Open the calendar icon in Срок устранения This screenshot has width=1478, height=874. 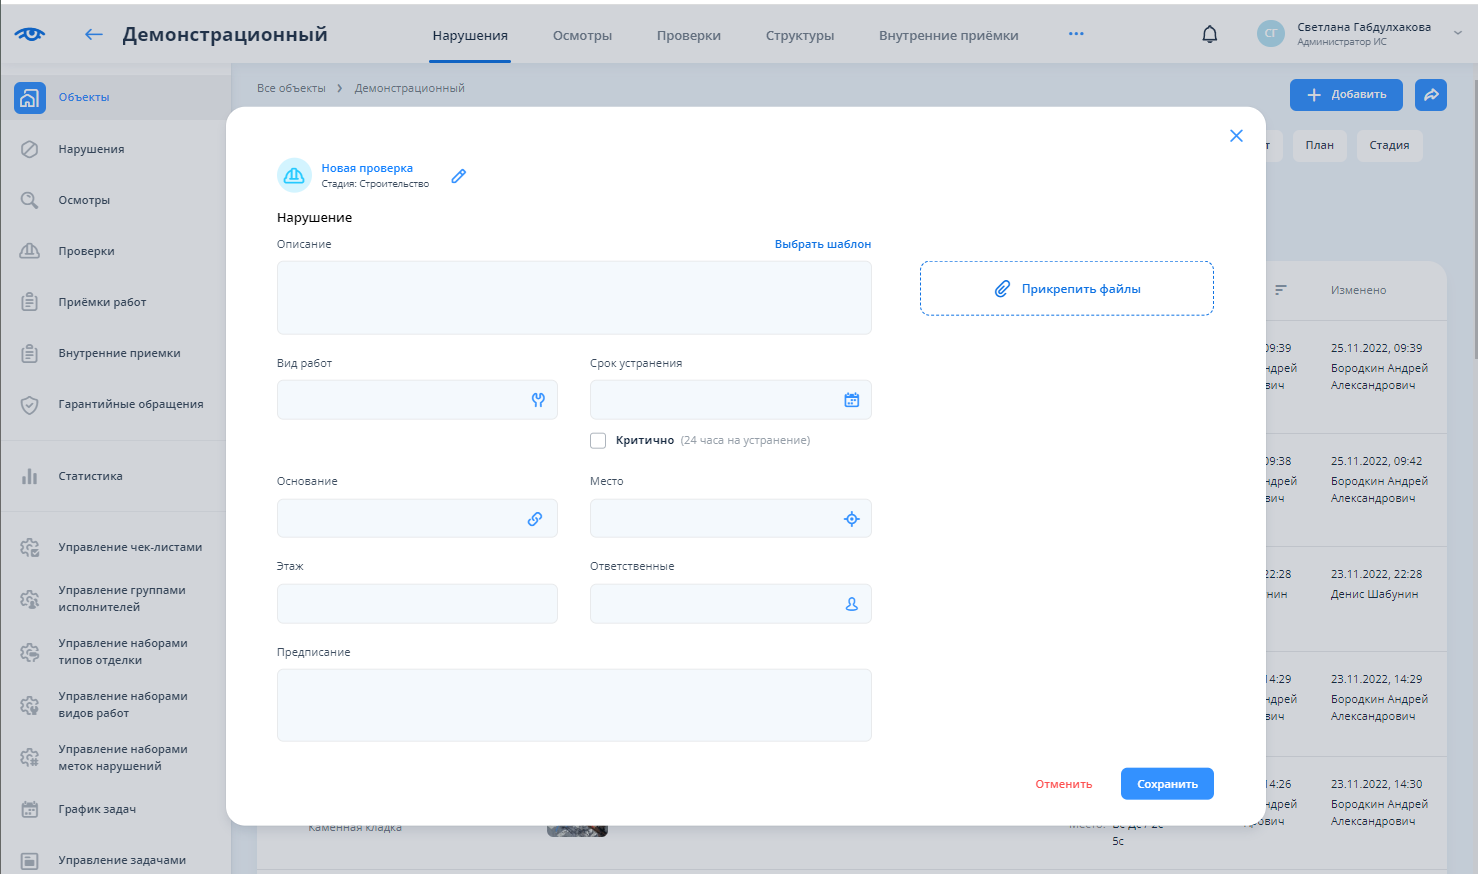pyautogui.click(x=851, y=400)
